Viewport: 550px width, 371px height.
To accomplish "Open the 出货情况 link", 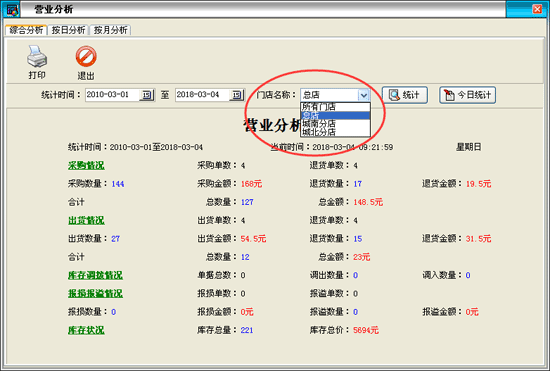I will (x=86, y=220).
